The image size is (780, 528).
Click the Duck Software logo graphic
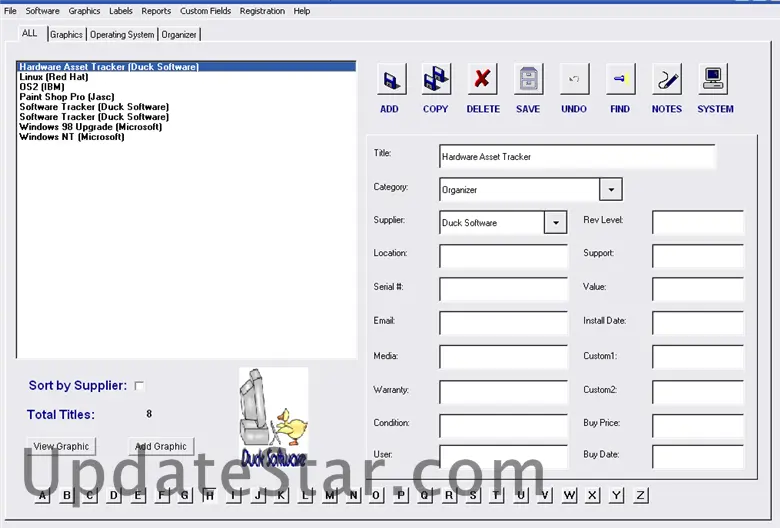point(274,417)
